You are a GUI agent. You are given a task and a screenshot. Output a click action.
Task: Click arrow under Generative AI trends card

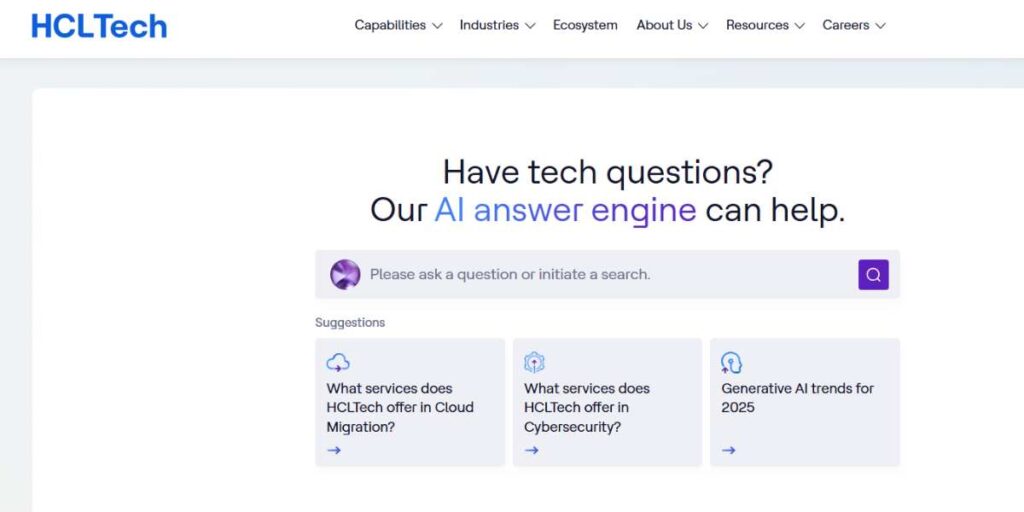[x=729, y=450]
